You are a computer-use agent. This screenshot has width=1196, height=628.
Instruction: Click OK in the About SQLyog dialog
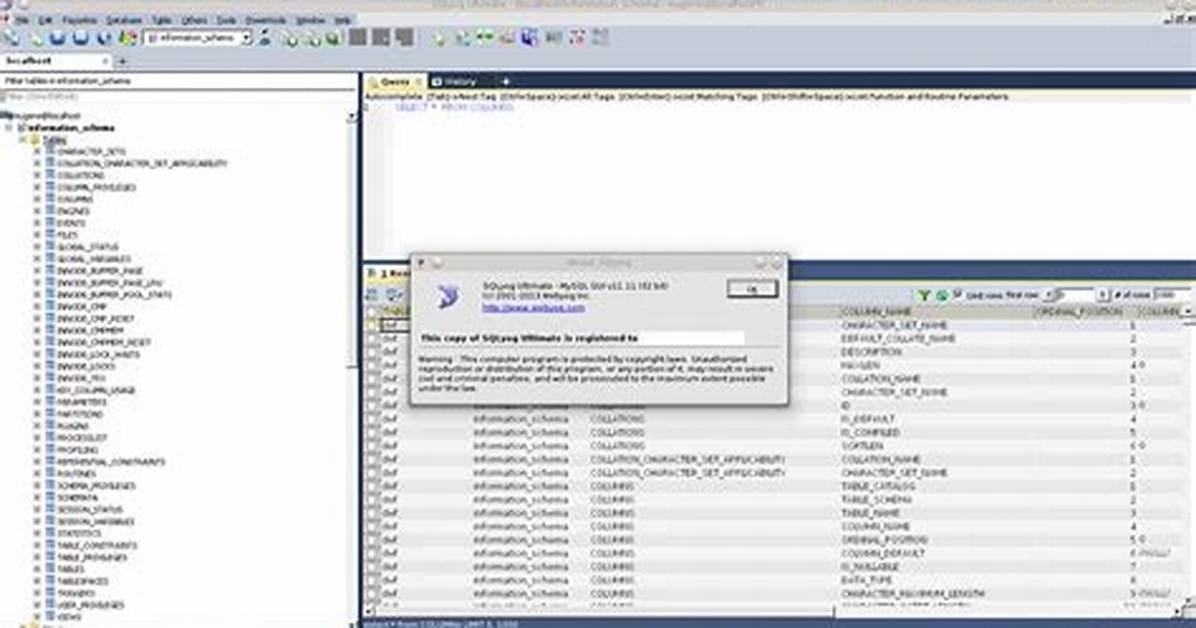pyautogui.click(x=752, y=288)
